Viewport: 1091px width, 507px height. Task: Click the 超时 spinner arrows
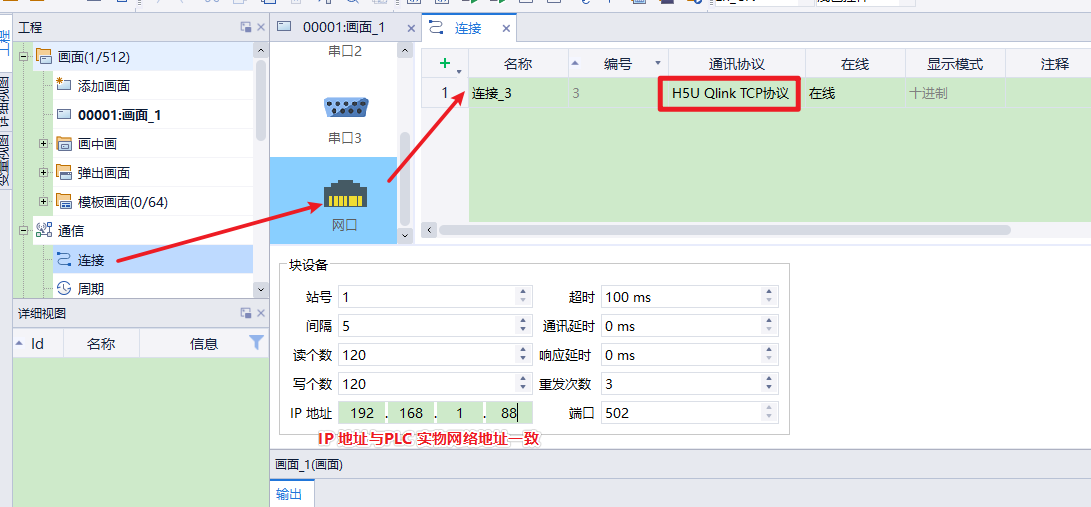tap(769, 297)
